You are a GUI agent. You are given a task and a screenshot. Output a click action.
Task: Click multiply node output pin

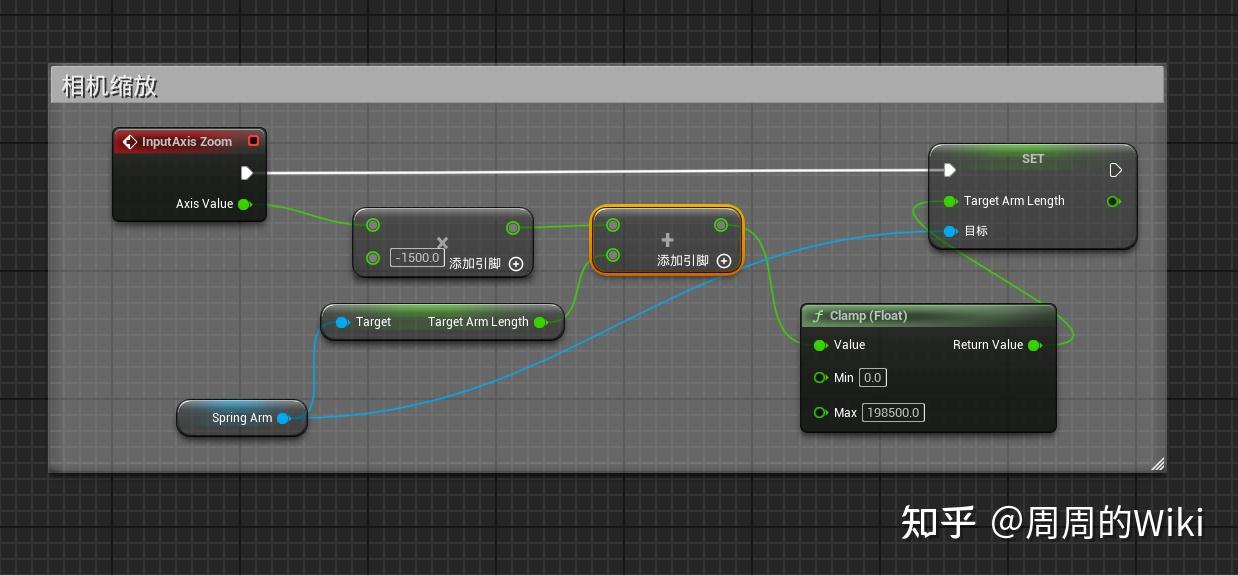pos(513,228)
